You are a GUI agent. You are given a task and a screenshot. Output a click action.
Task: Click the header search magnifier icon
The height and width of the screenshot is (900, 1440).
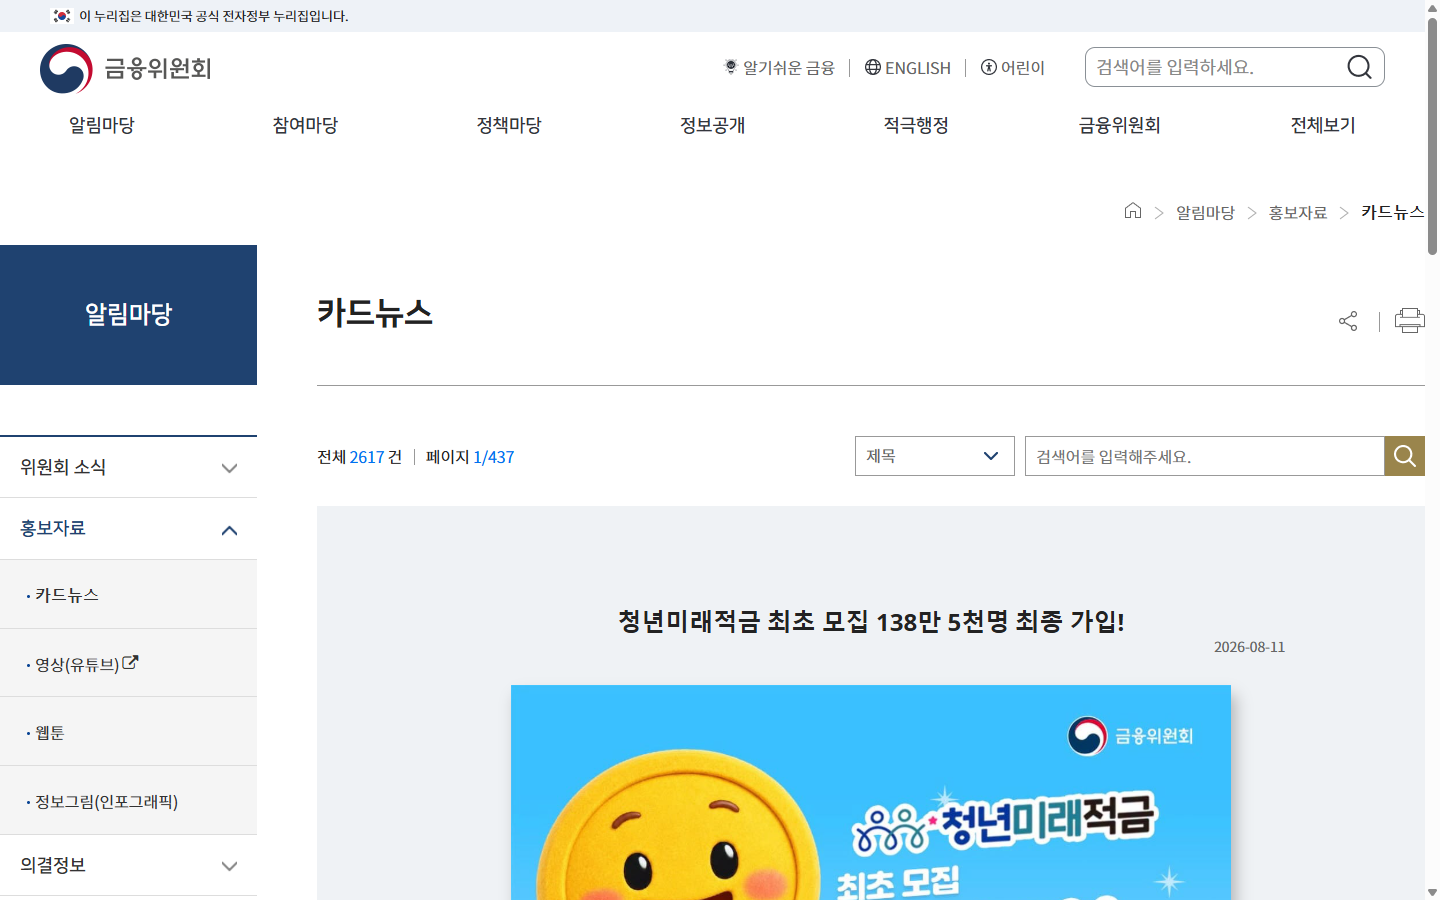1359,67
